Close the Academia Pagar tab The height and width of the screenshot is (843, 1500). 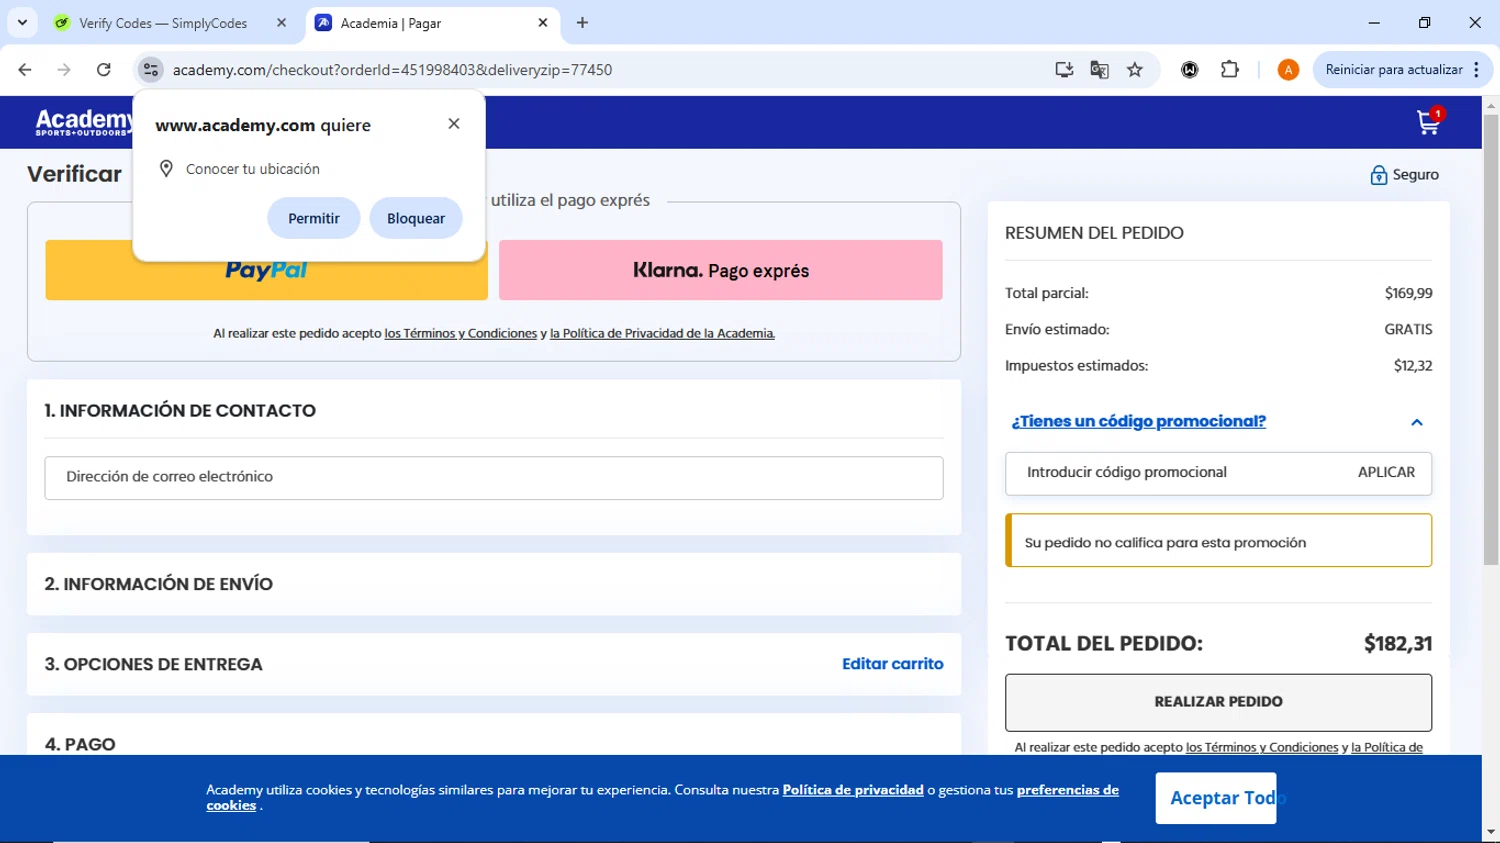pyautogui.click(x=543, y=23)
